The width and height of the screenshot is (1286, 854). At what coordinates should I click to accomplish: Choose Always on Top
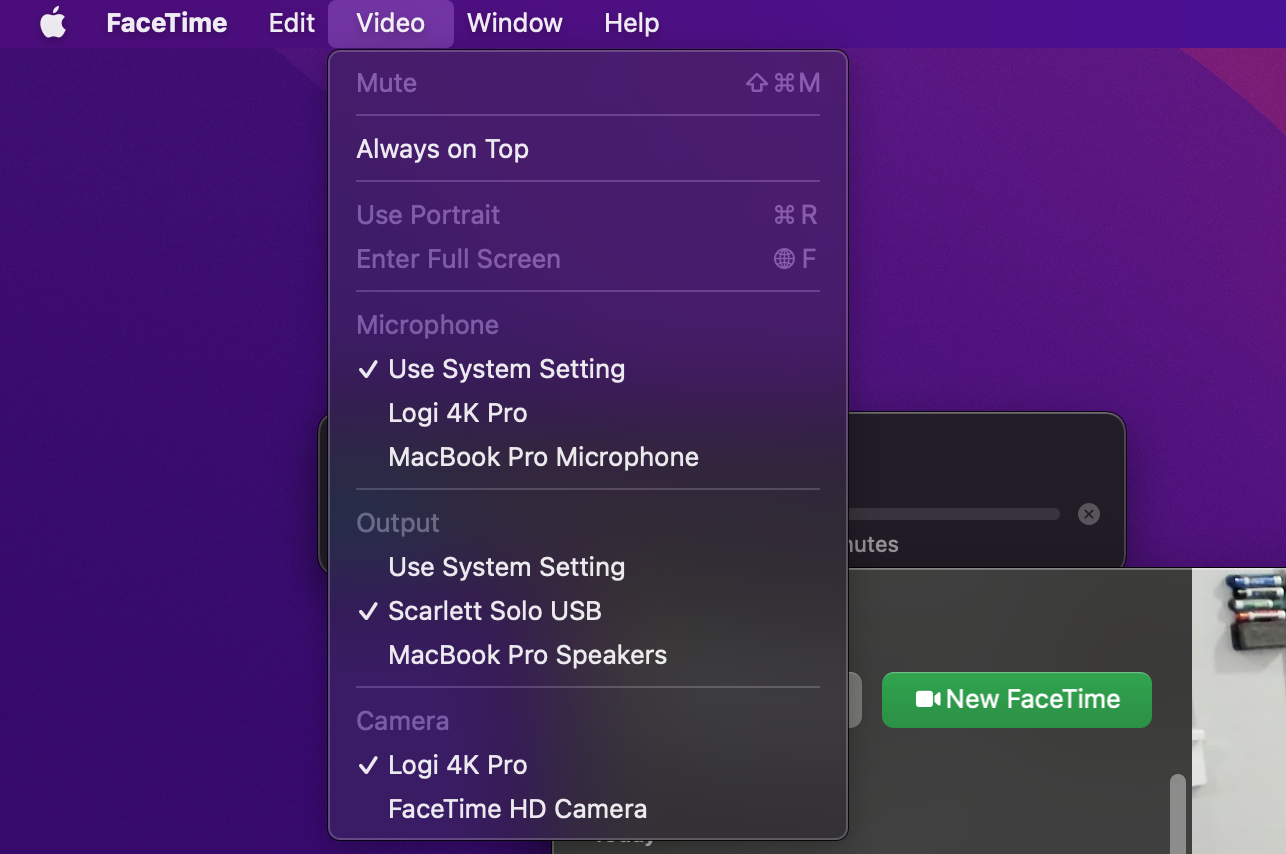[588, 149]
